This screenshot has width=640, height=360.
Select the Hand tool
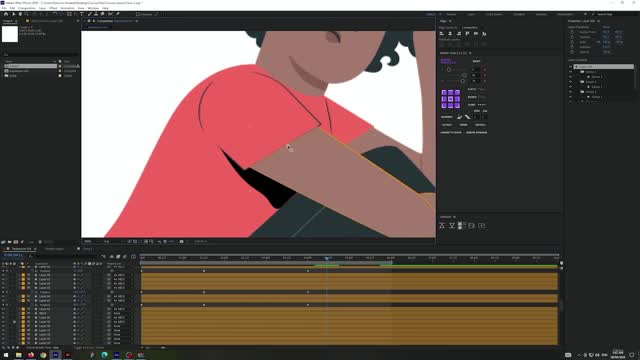[20, 14]
